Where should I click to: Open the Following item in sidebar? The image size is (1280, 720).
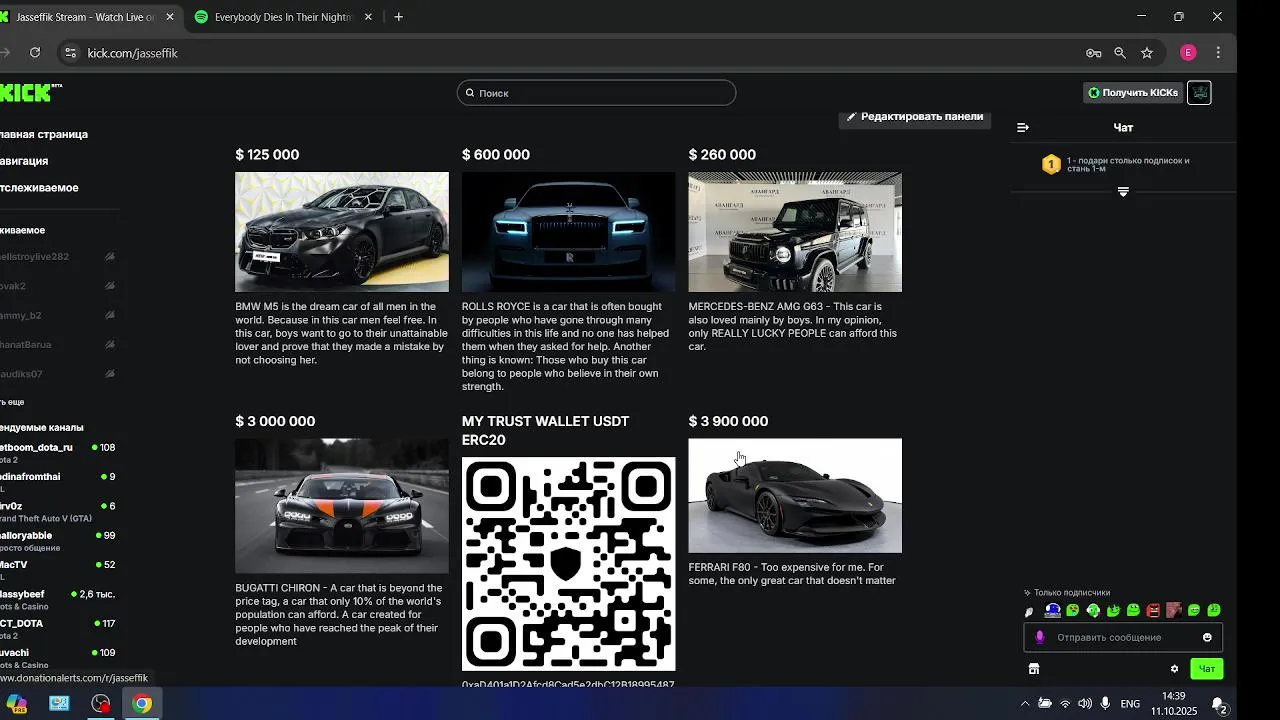39,188
